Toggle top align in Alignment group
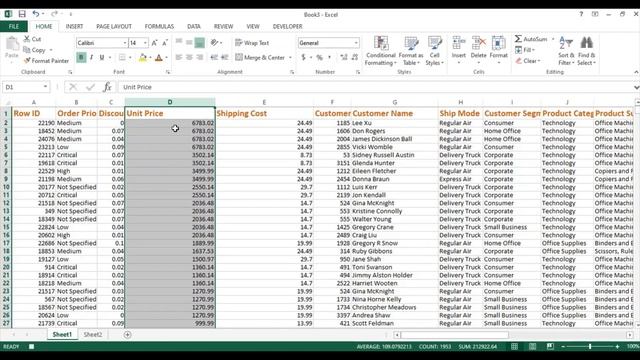The height and width of the screenshot is (360, 640). coord(179,42)
